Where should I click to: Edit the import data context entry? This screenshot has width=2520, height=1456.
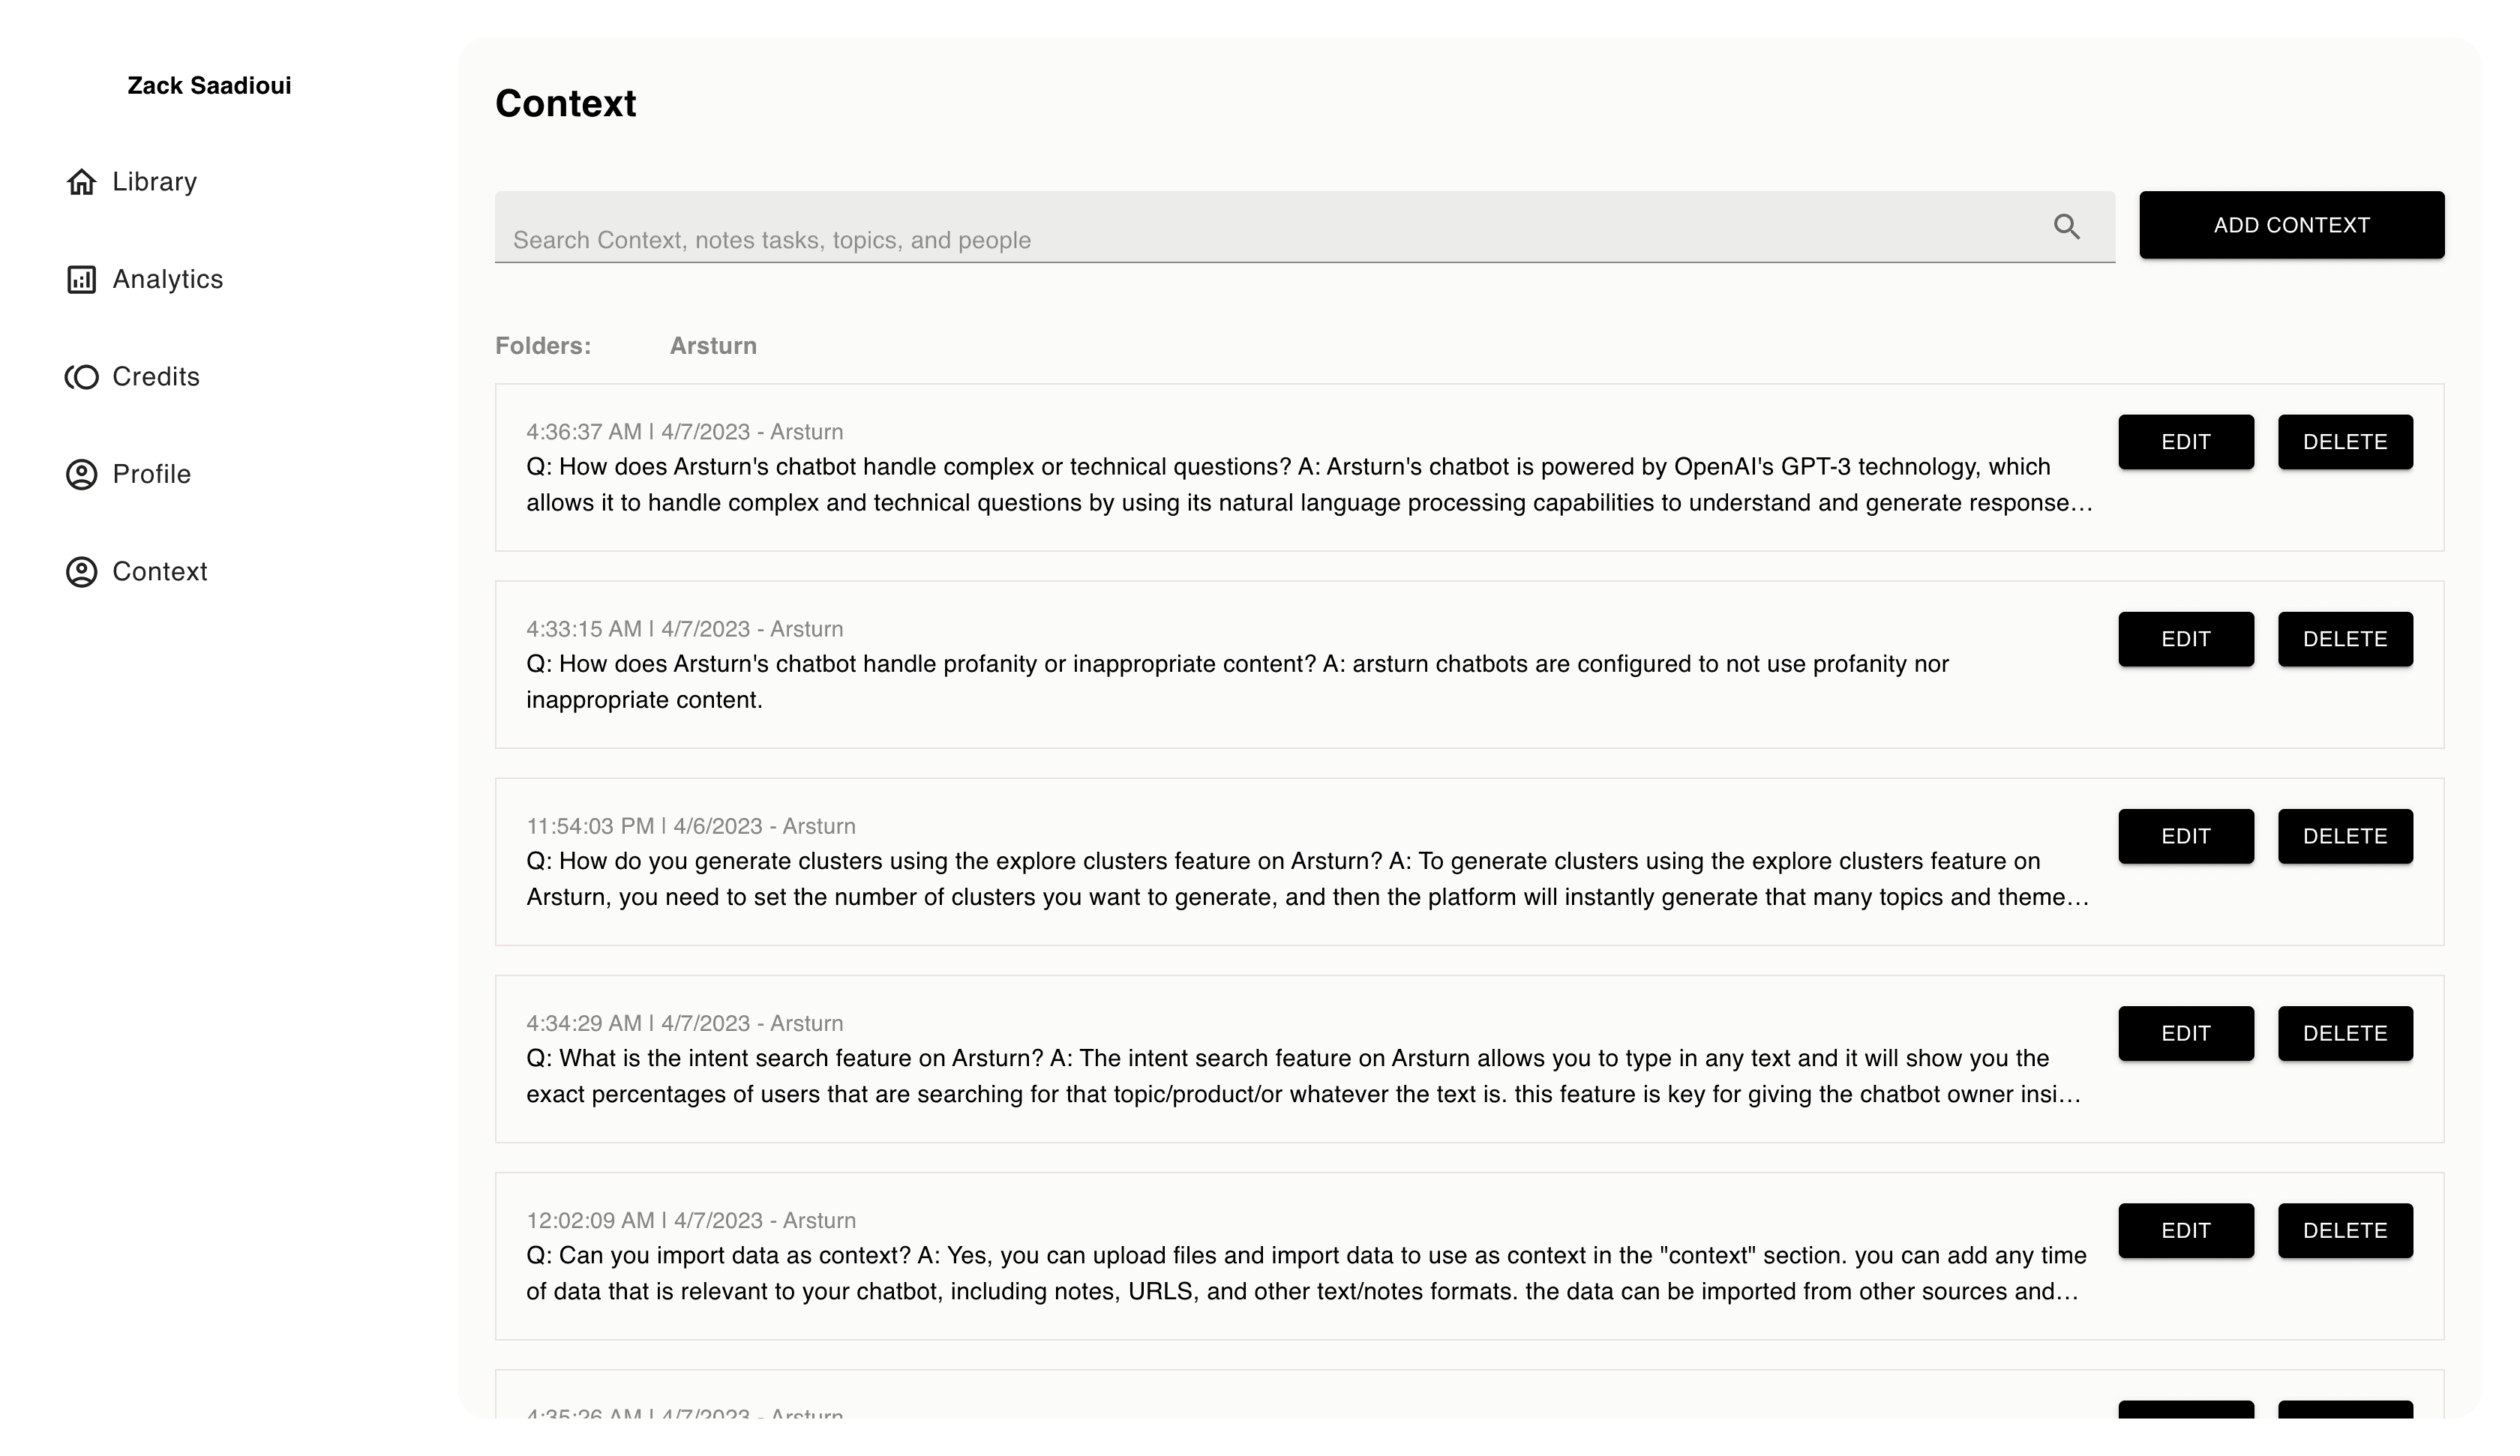coord(2185,1230)
